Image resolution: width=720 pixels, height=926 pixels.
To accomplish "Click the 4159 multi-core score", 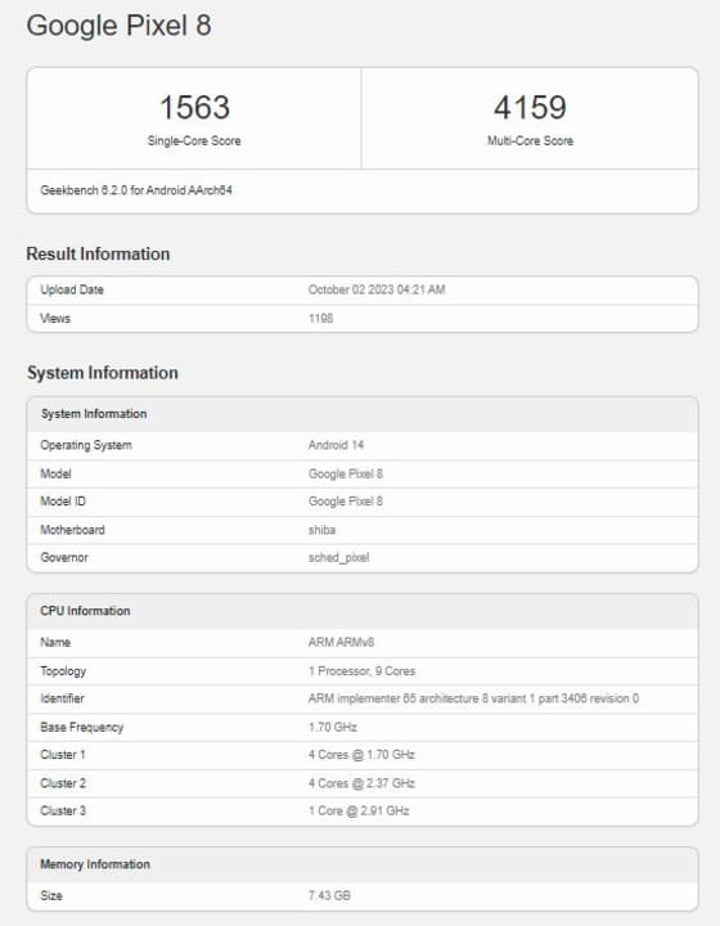I will coord(529,108).
